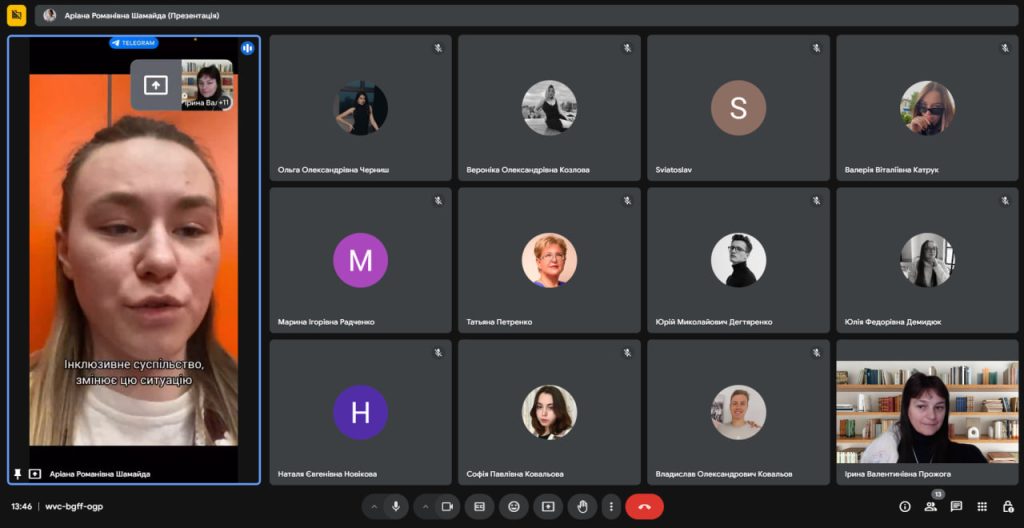This screenshot has width=1024, height=528.
Task: Expand audio settings chevron beside microphone
Action: [374, 507]
